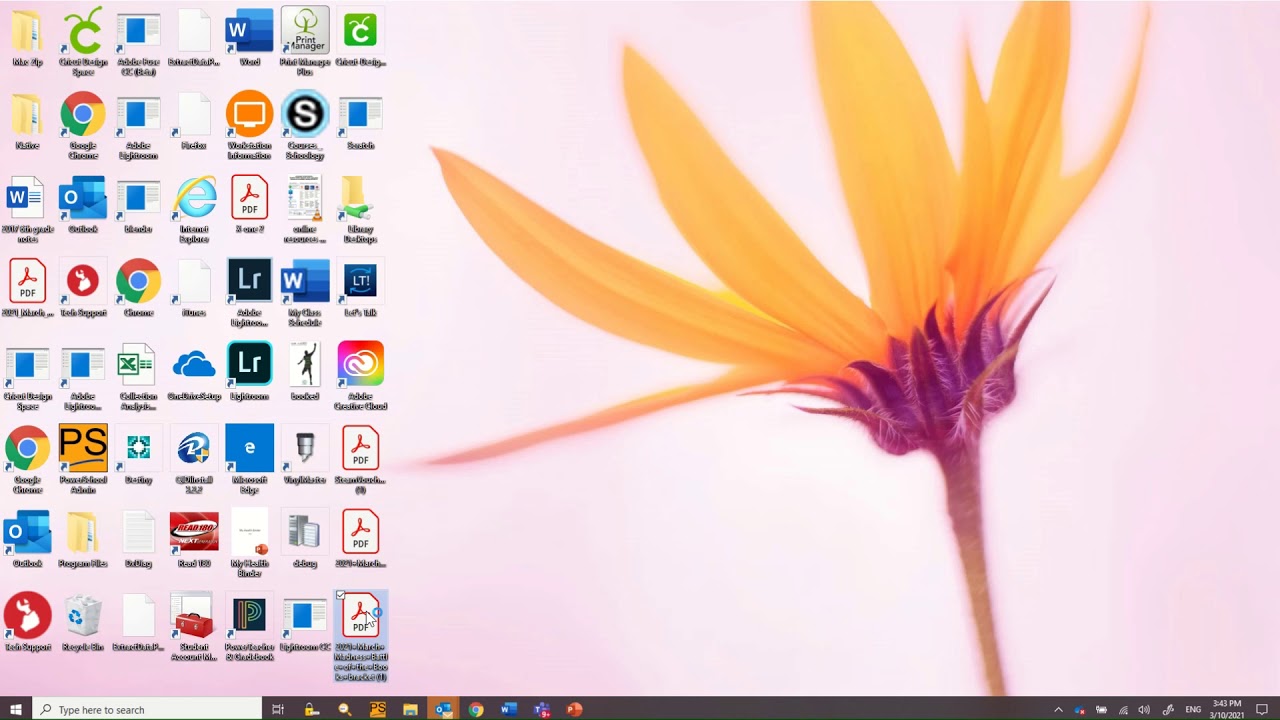
Task: Select the highlighted March Madness bracket PDF
Action: [361, 637]
